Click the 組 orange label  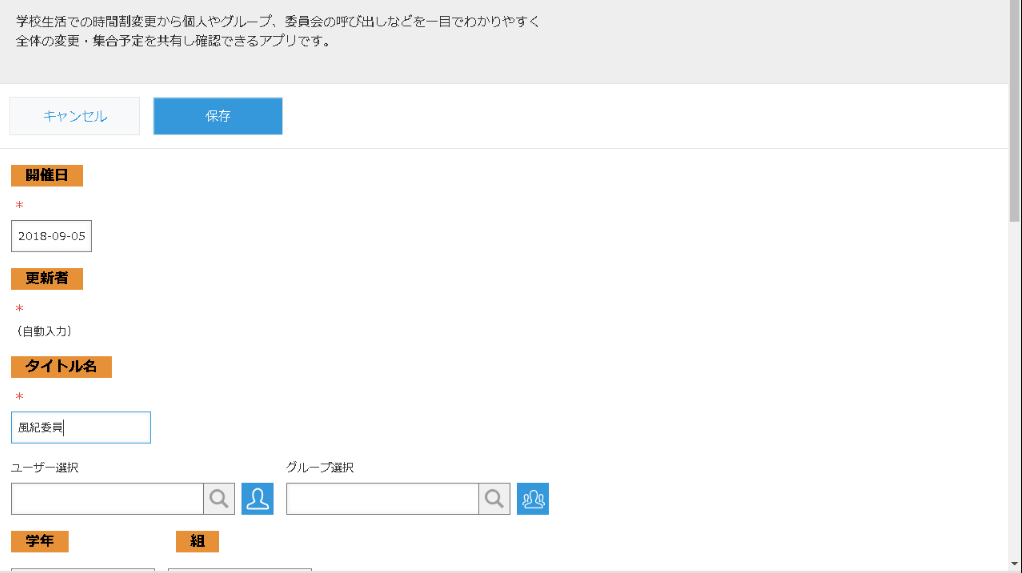point(197,541)
